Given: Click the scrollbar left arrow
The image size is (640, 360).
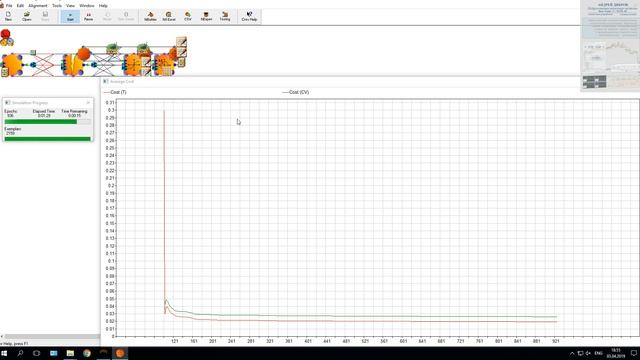Looking at the screenshot, I should point(2,337).
